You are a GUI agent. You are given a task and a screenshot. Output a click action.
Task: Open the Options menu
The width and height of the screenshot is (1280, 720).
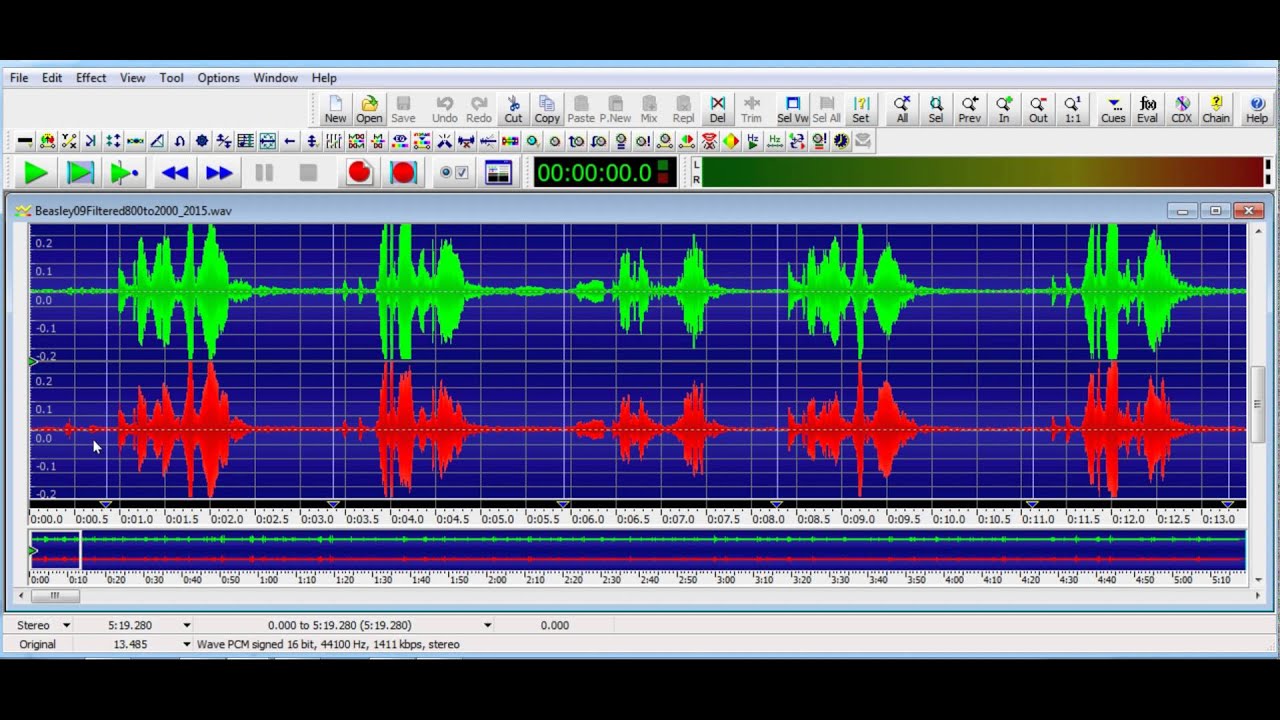(x=218, y=77)
